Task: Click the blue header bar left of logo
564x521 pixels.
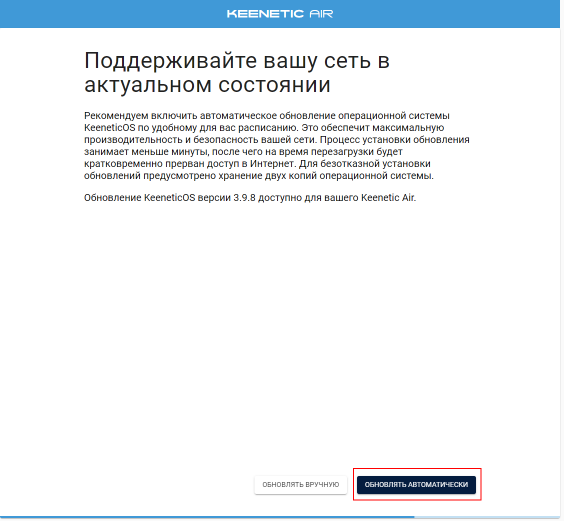Action: pyautogui.click(x=113, y=14)
